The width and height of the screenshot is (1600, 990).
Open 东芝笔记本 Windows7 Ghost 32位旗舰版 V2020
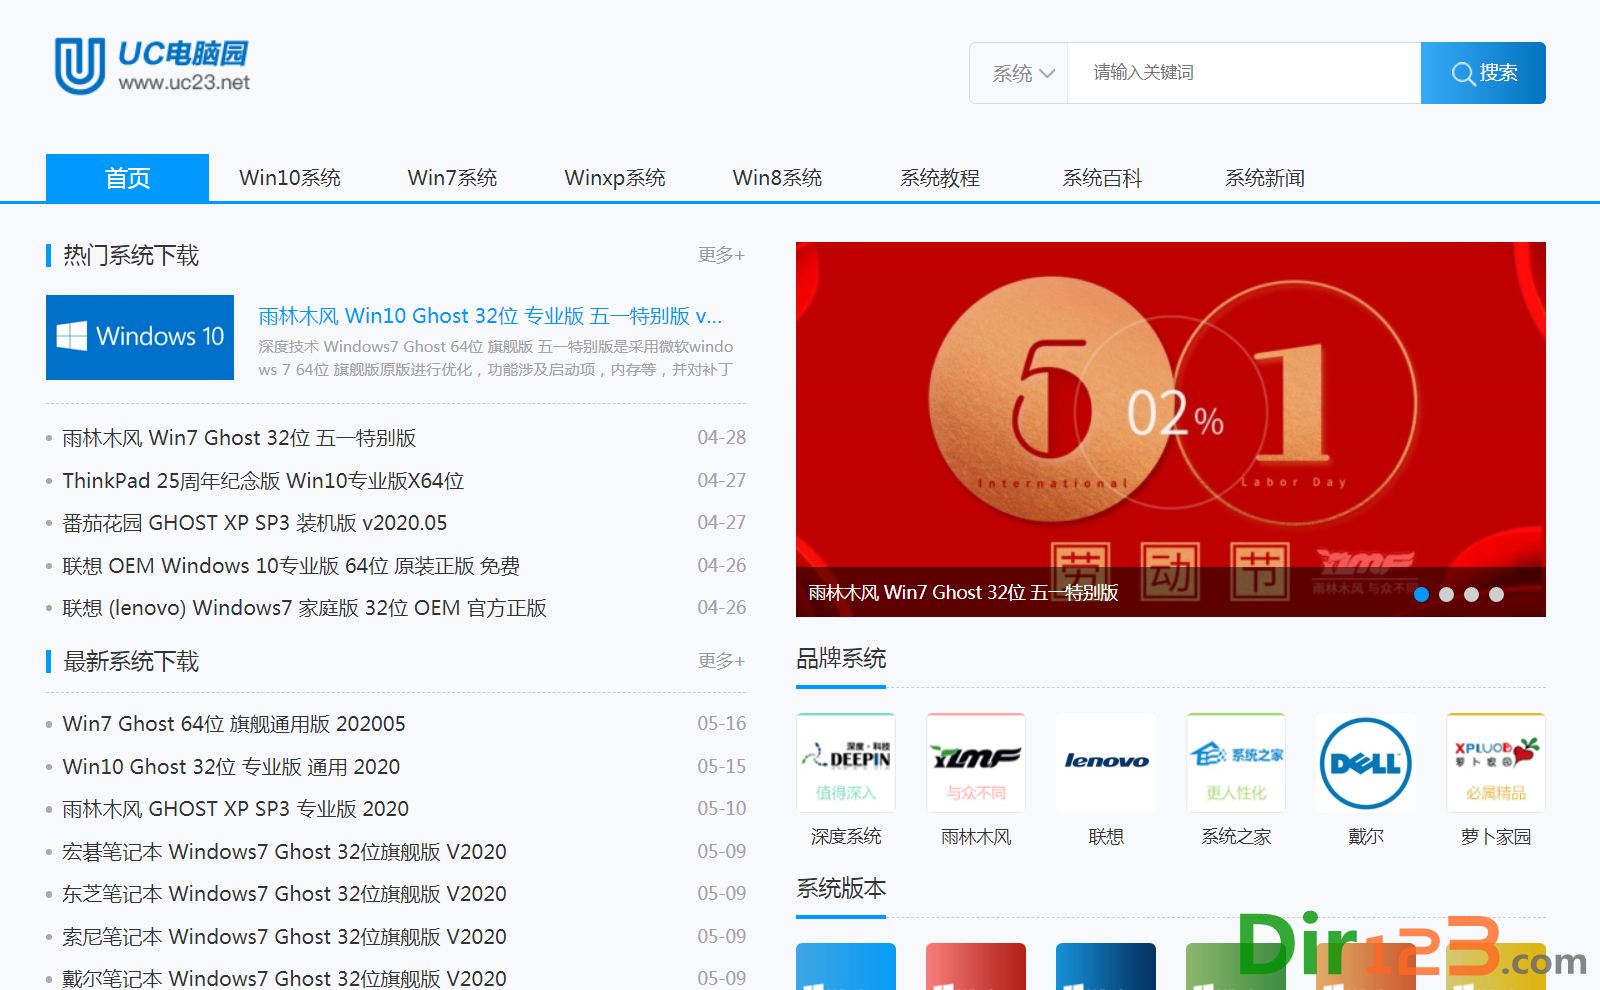[x=284, y=894]
